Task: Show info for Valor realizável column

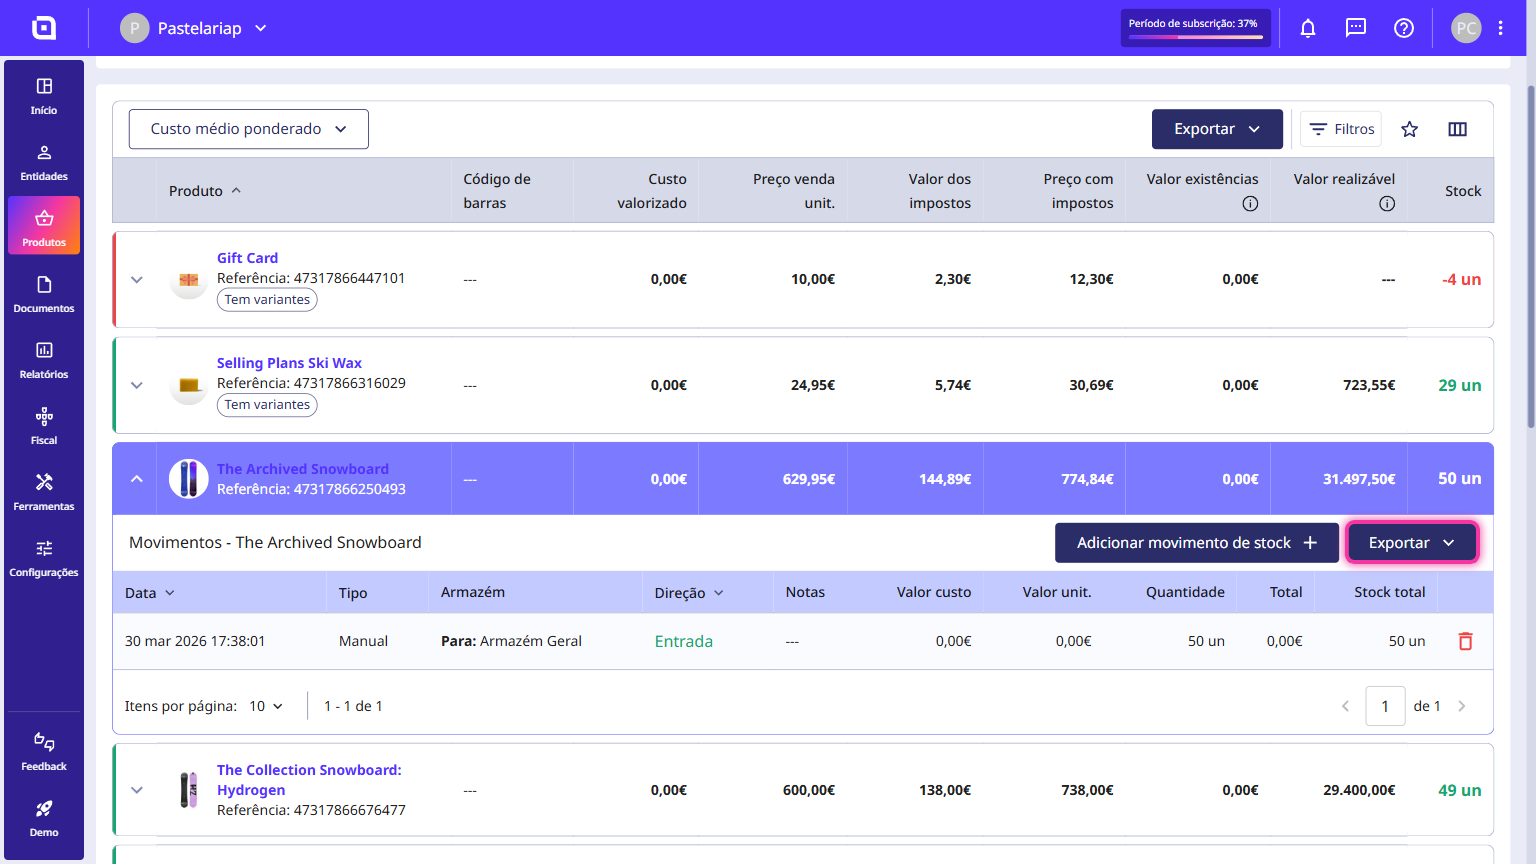Action: 1387,204
